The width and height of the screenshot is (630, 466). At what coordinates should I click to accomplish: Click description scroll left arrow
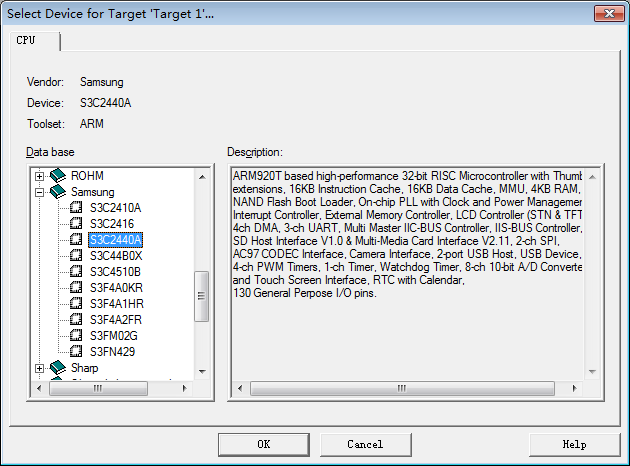(240, 388)
